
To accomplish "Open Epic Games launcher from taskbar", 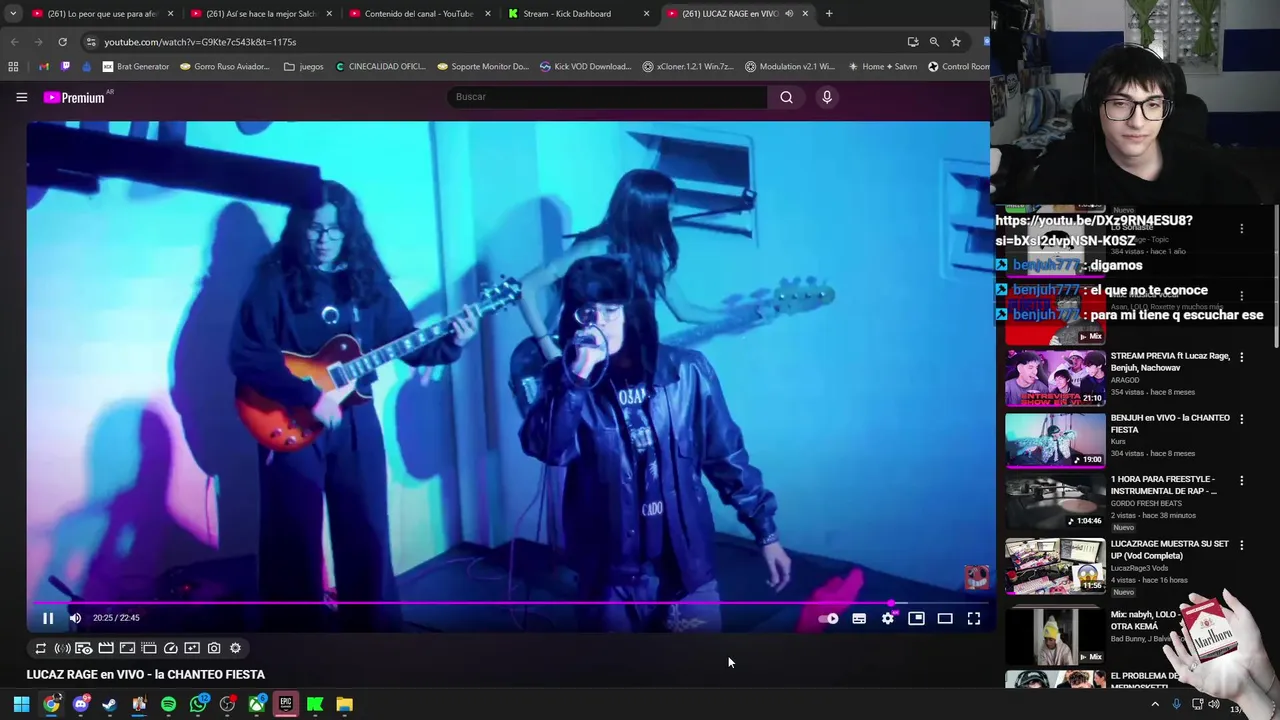I will click(x=286, y=704).
